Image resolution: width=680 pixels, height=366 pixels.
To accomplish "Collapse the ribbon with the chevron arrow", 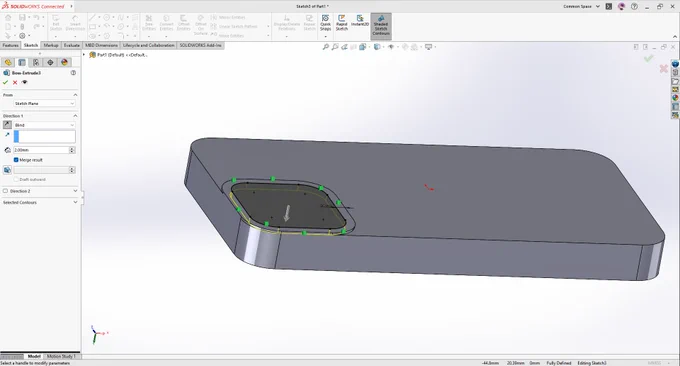I will coord(675,37).
